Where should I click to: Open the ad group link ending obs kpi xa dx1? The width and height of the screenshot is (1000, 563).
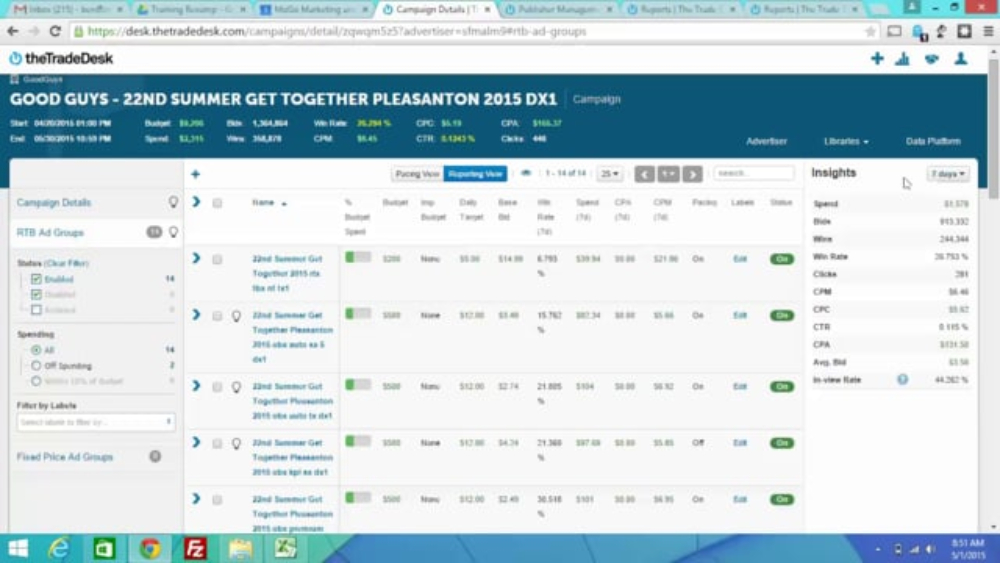(292, 457)
